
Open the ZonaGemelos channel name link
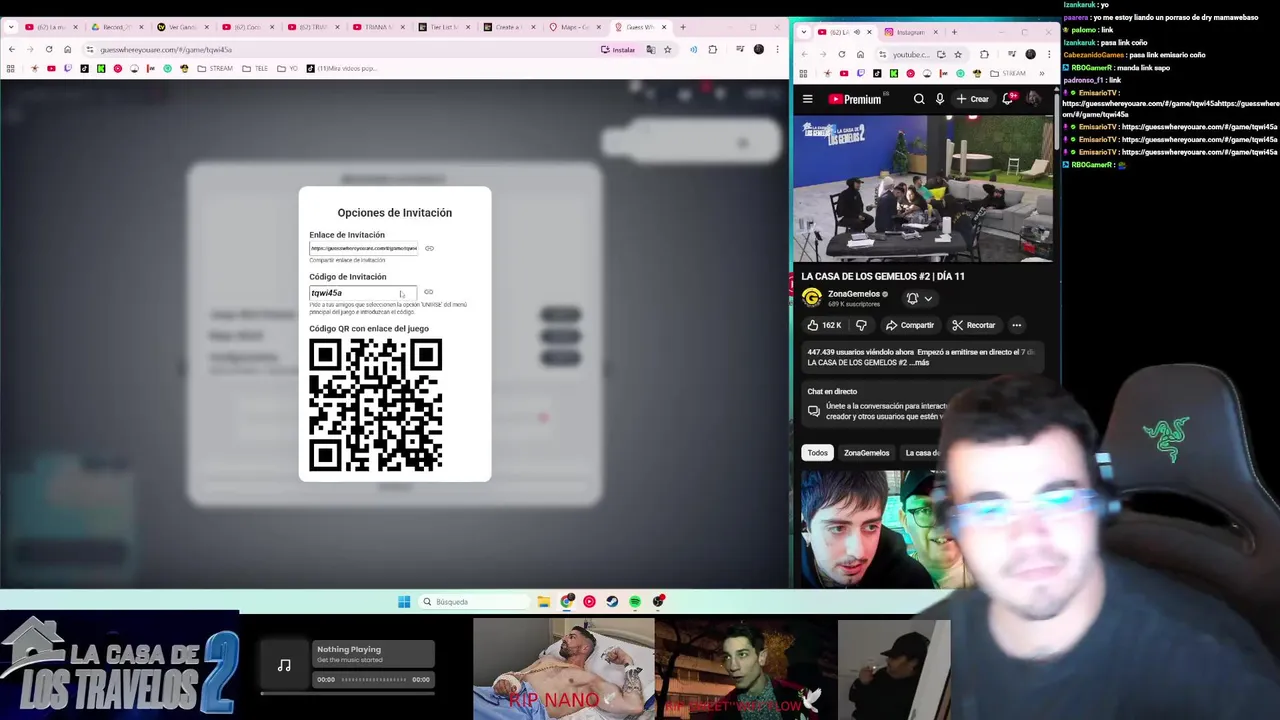click(x=854, y=294)
